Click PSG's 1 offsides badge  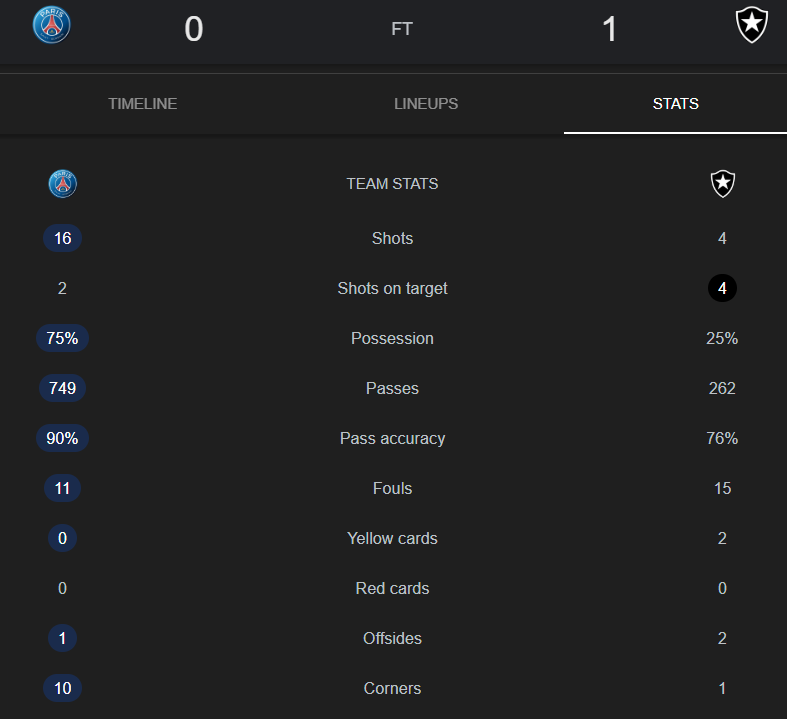click(x=63, y=638)
